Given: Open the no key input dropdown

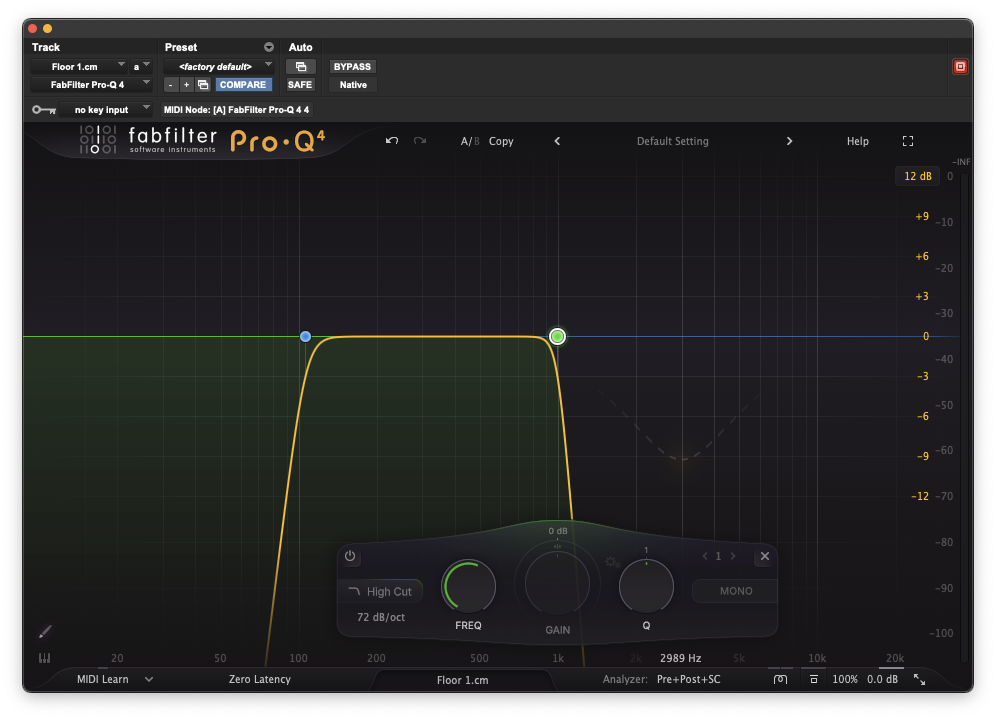Looking at the screenshot, I should 105,110.
